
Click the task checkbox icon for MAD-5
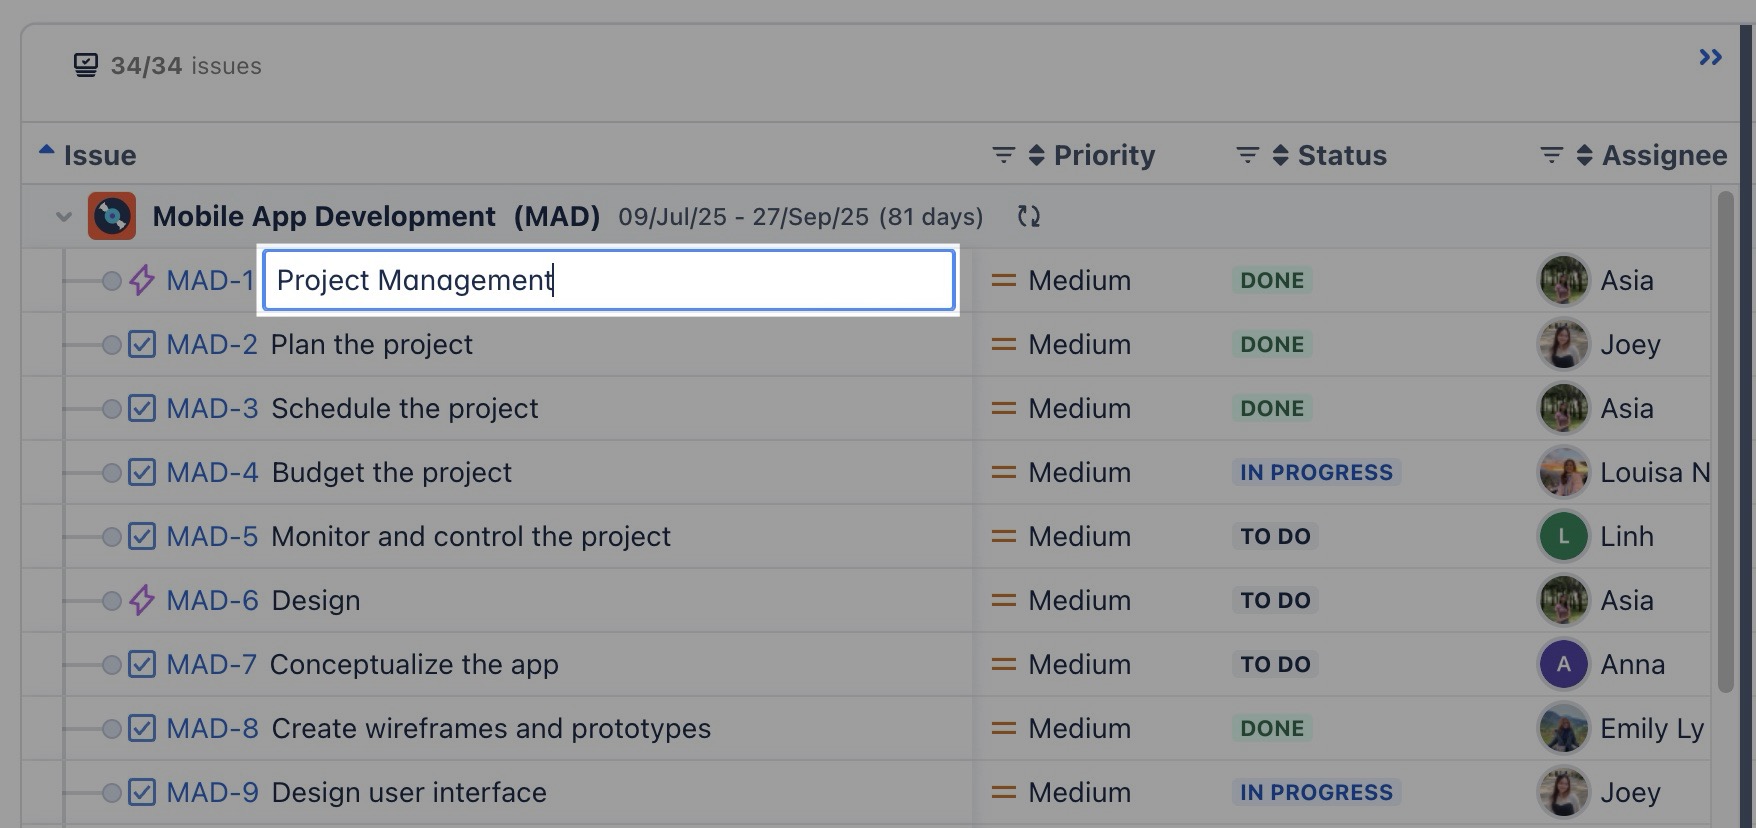pos(142,536)
